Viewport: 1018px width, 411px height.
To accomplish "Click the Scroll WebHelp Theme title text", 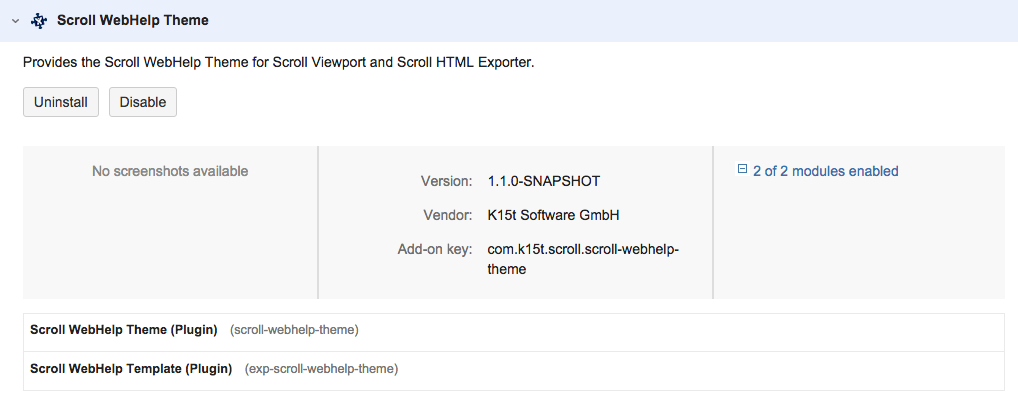I will 132,20.
